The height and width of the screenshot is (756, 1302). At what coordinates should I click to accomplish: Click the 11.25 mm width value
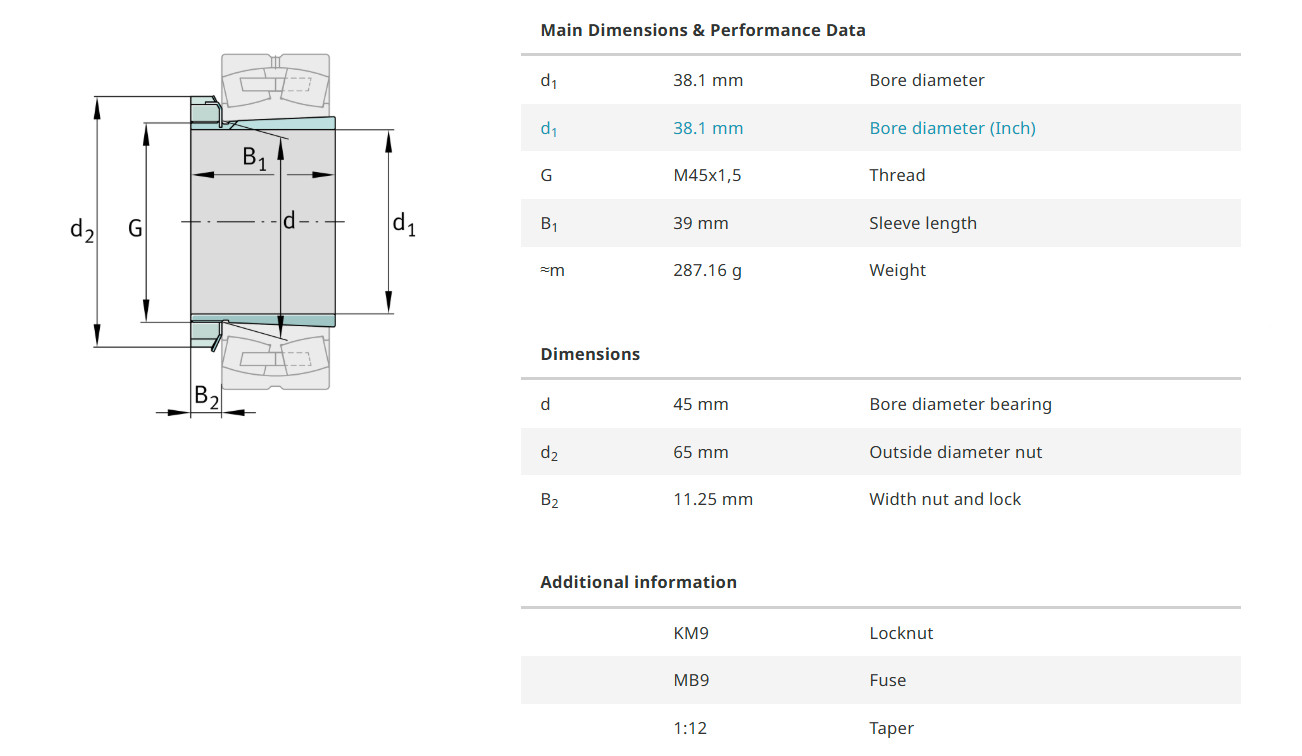point(713,499)
